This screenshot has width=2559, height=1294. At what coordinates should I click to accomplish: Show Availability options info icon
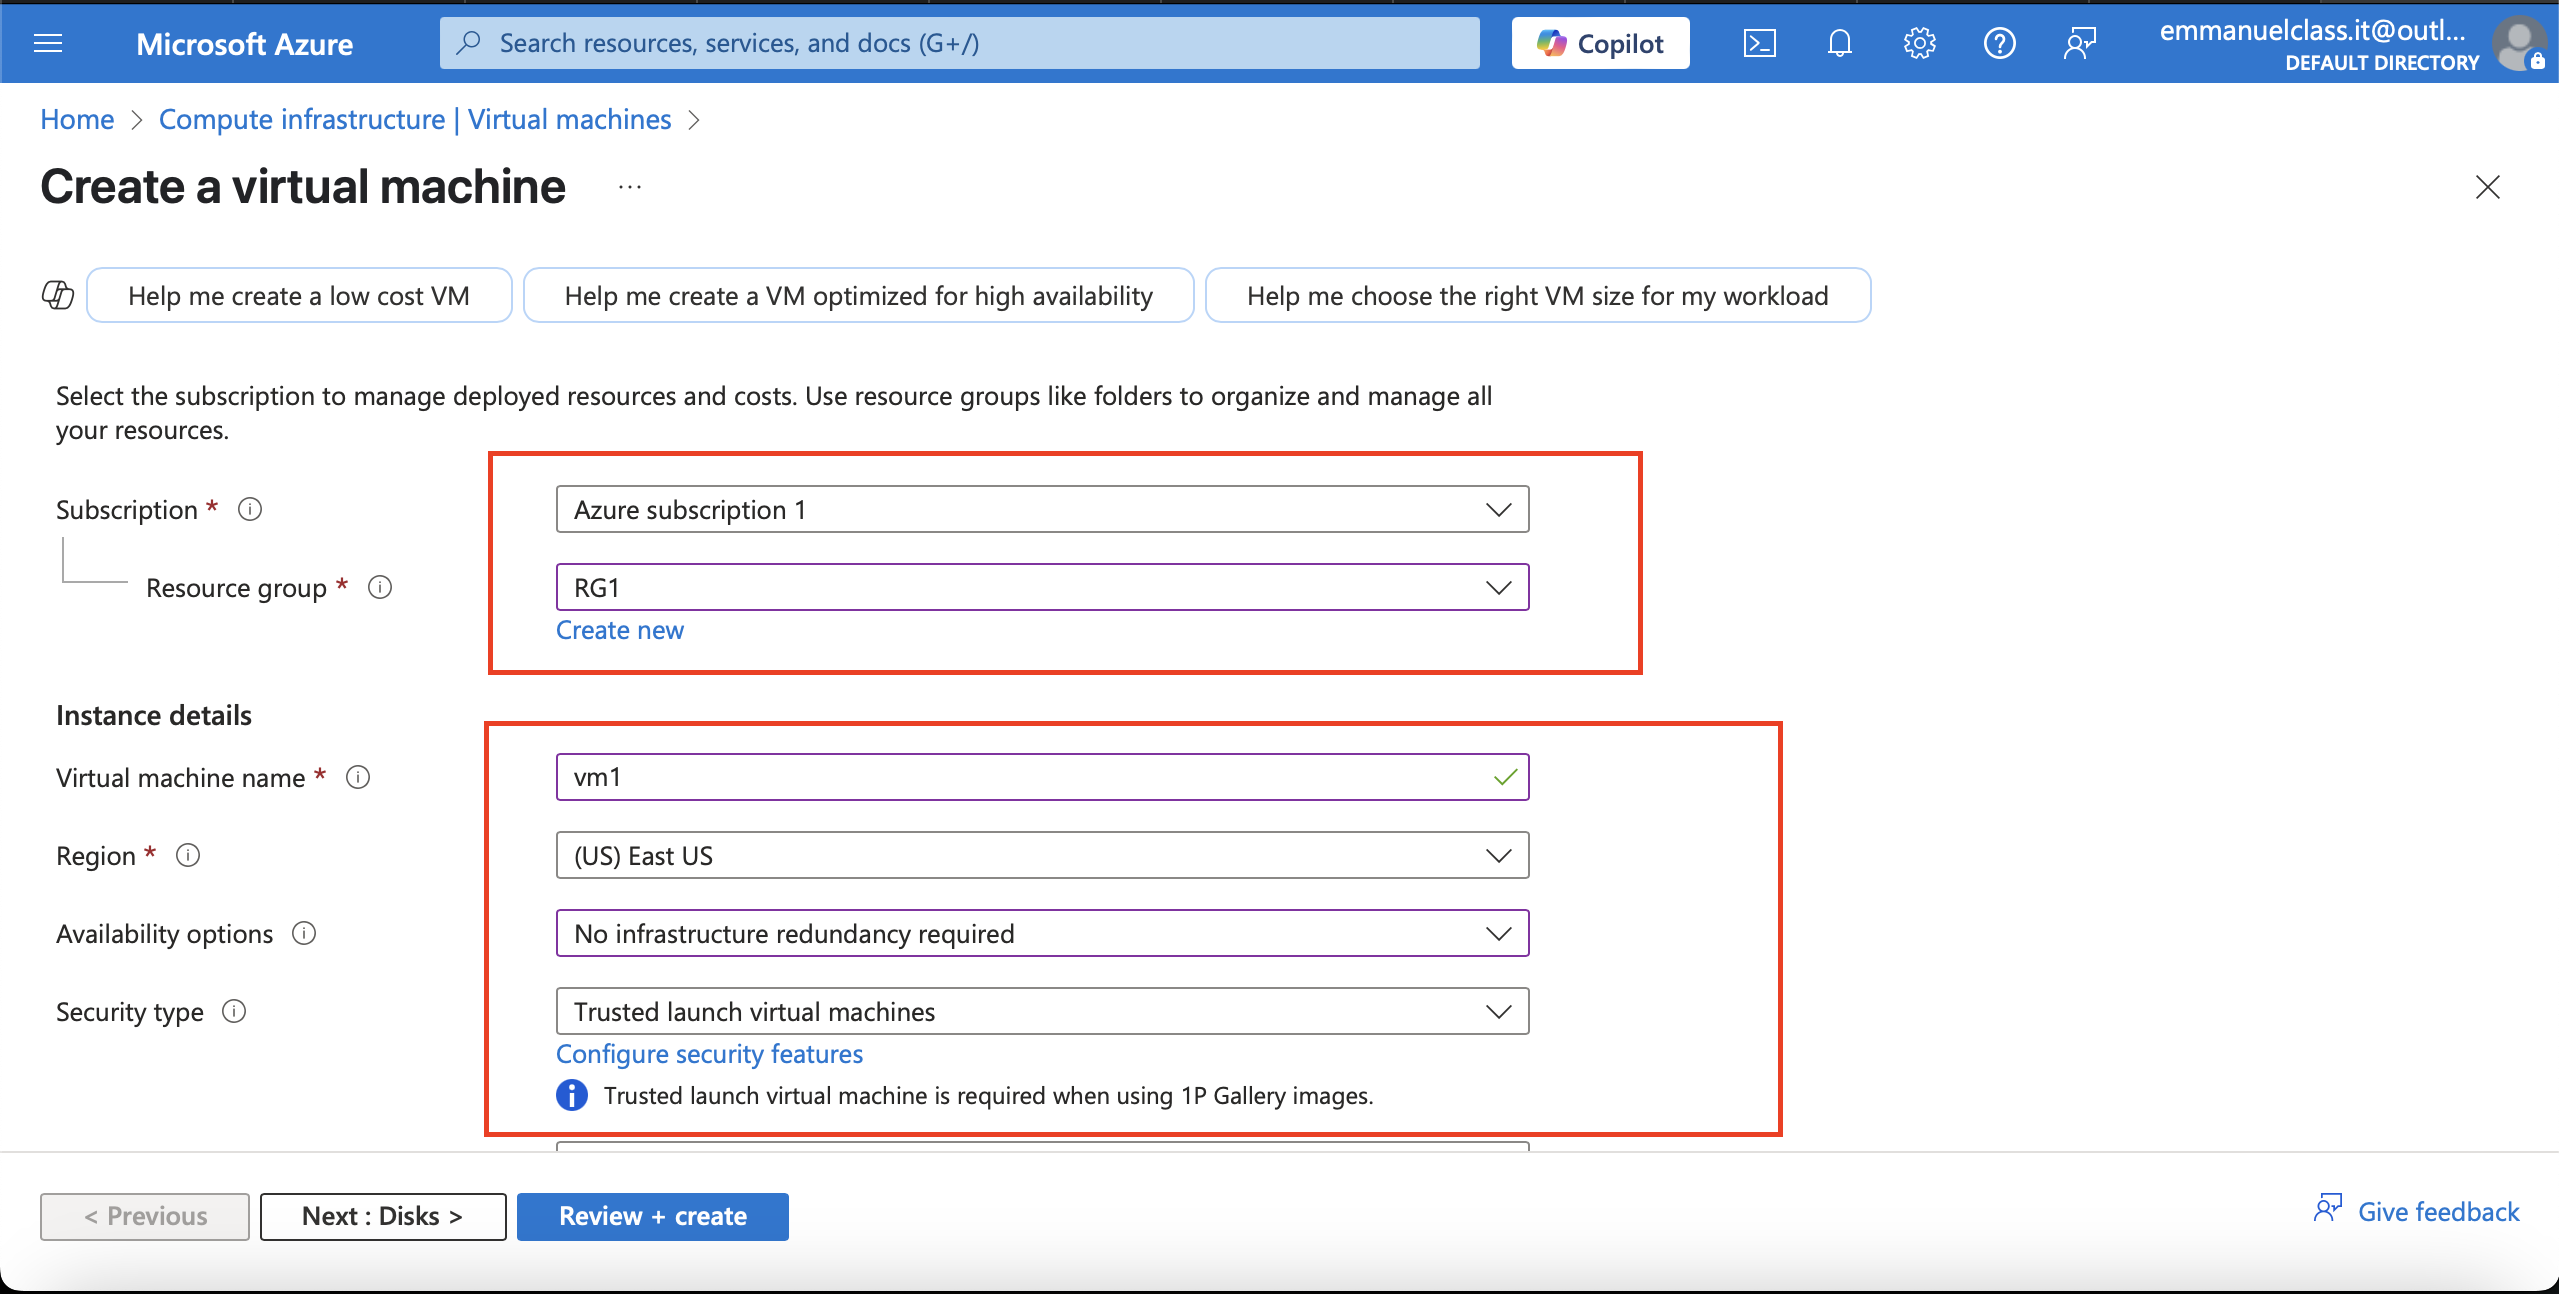pos(304,933)
